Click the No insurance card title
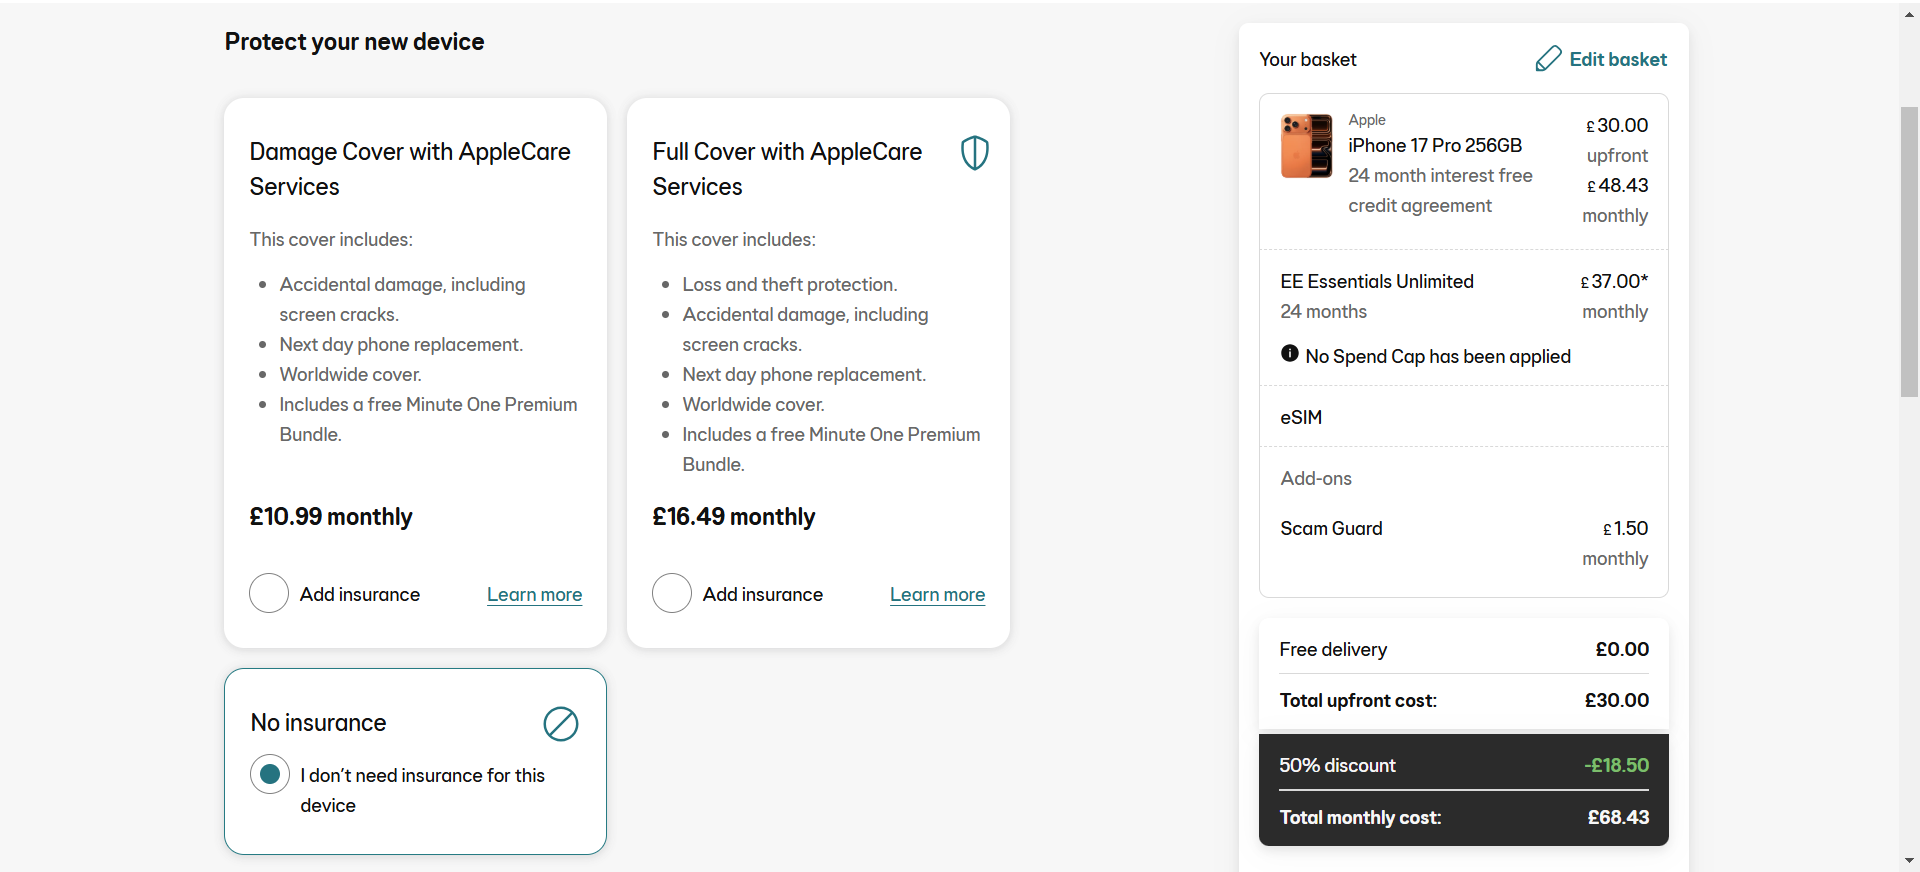The width and height of the screenshot is (1920, 872). 318,723
